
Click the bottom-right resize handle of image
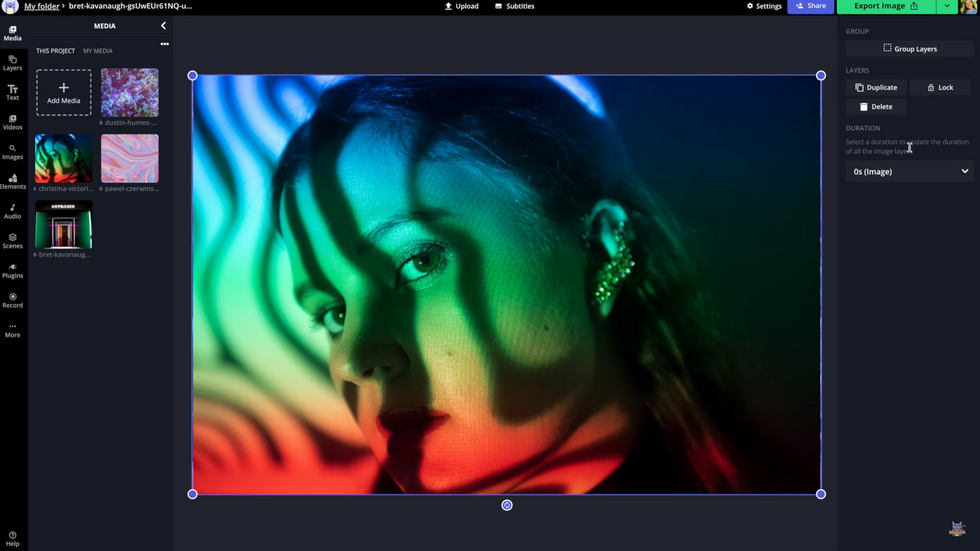821,494
